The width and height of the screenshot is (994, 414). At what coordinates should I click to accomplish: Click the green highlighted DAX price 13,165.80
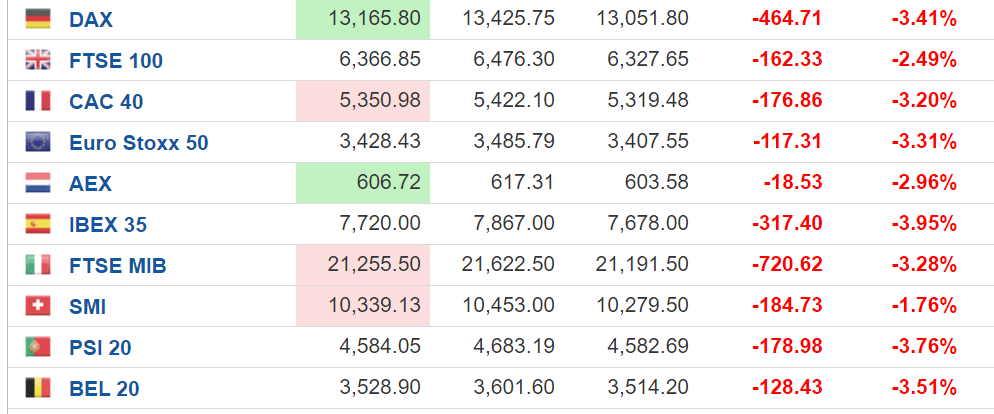363,19
